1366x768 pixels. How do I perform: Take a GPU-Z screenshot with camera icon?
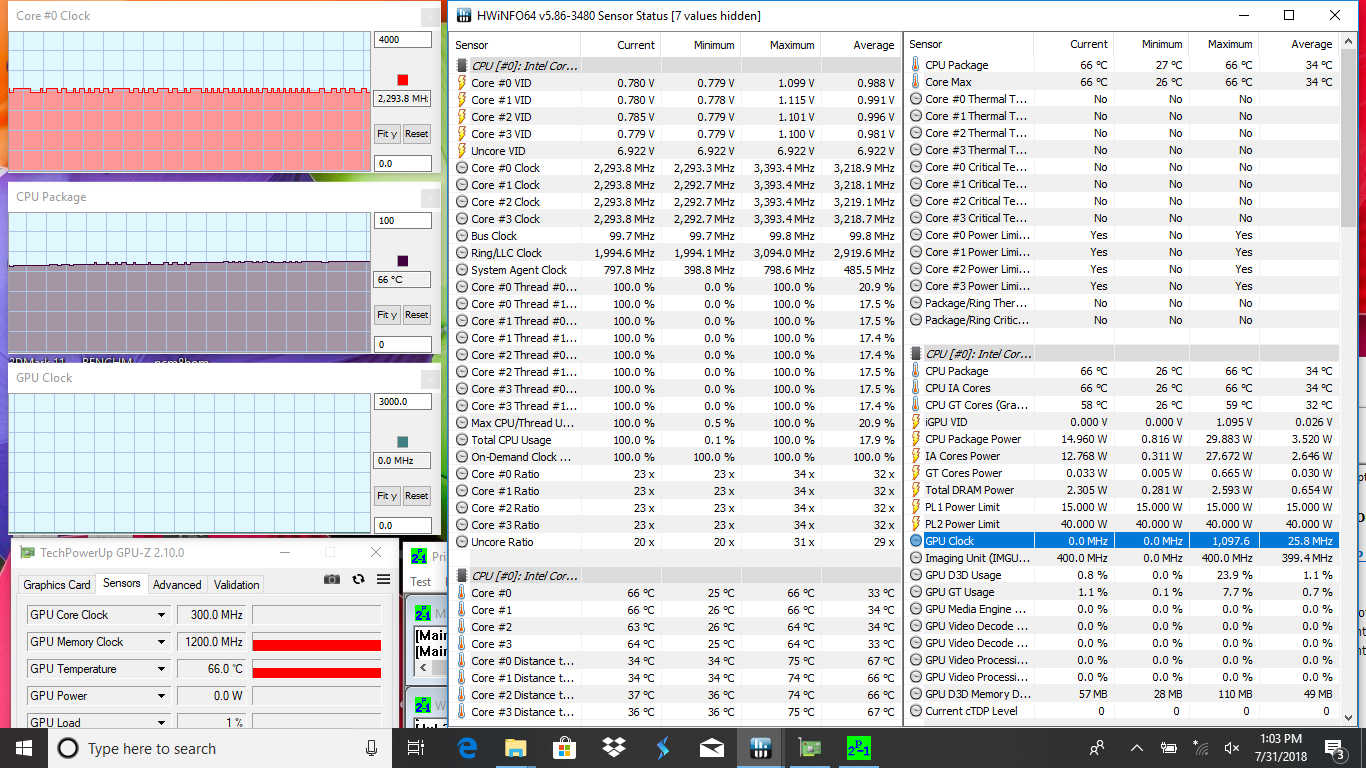point(332,579)
